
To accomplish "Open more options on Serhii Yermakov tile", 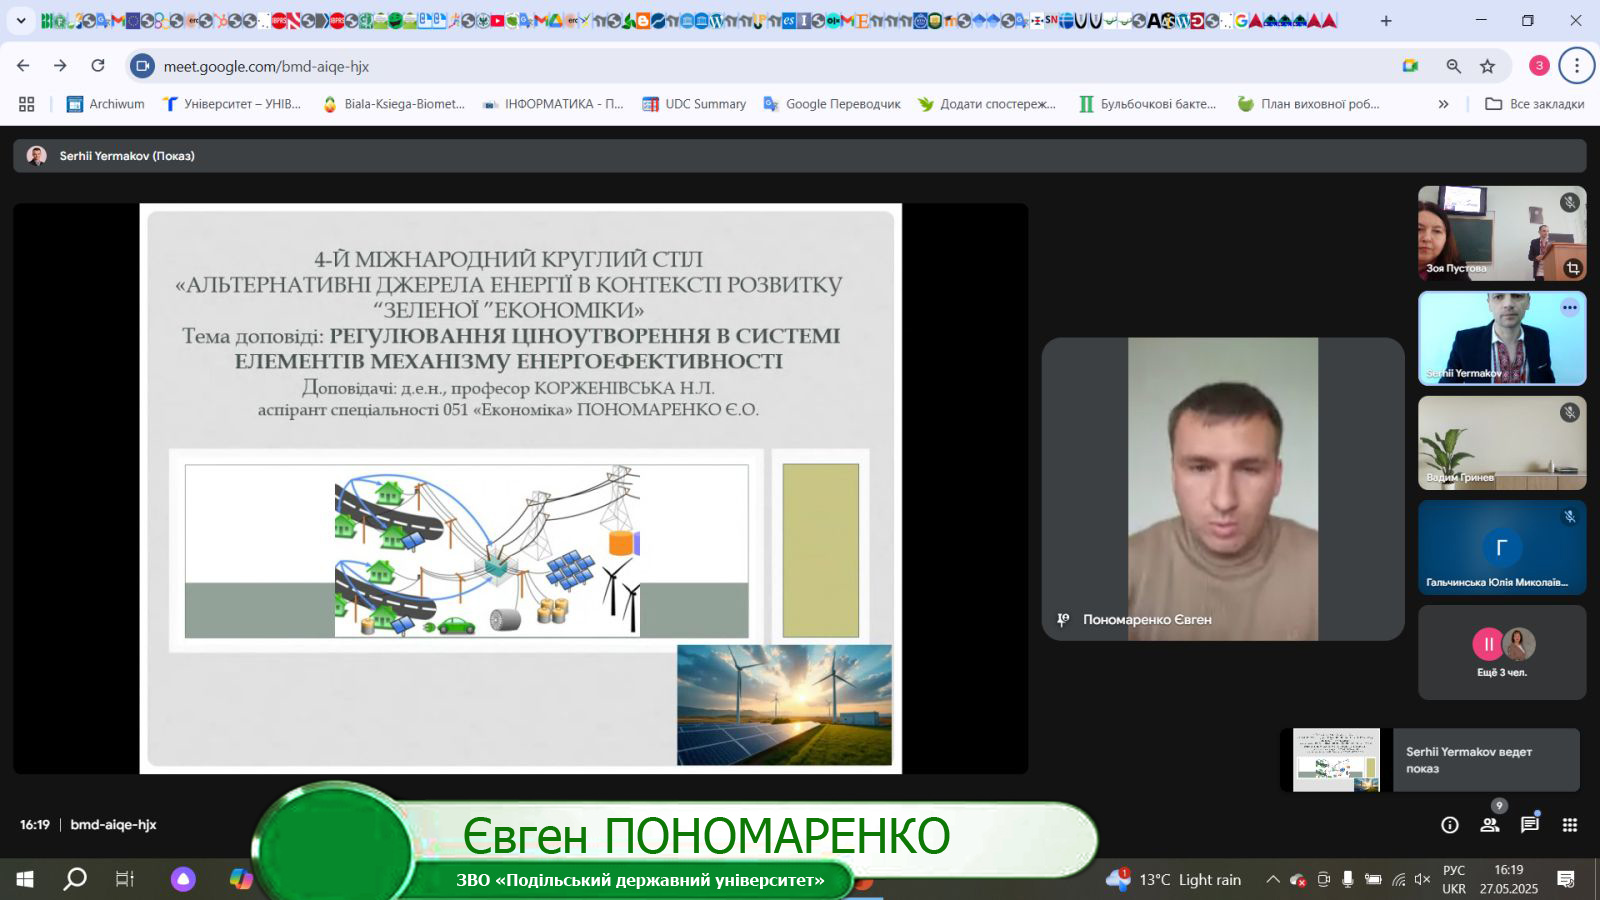I will [1569, 308].
